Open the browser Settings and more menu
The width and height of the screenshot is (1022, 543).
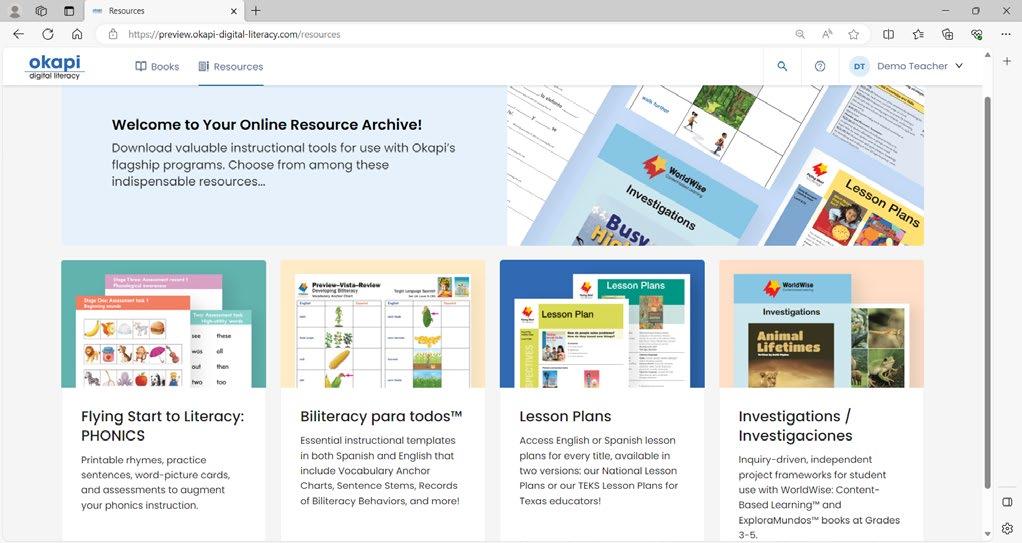click(1006, 34)
